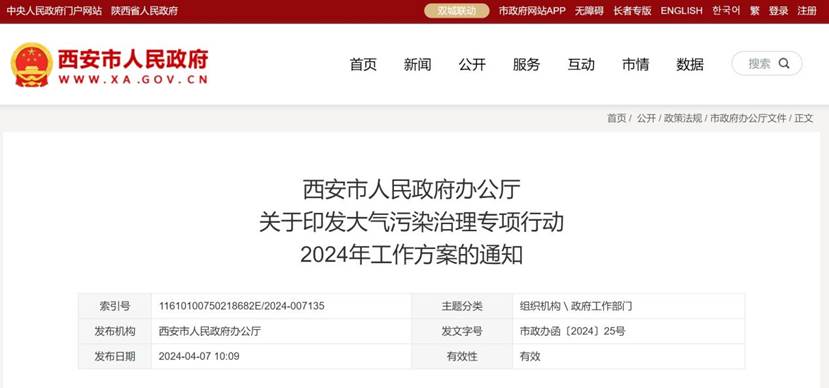This screenshot has height=388, width=829.
Task: Open the 首页 navigation item
Action: (363, 64)
